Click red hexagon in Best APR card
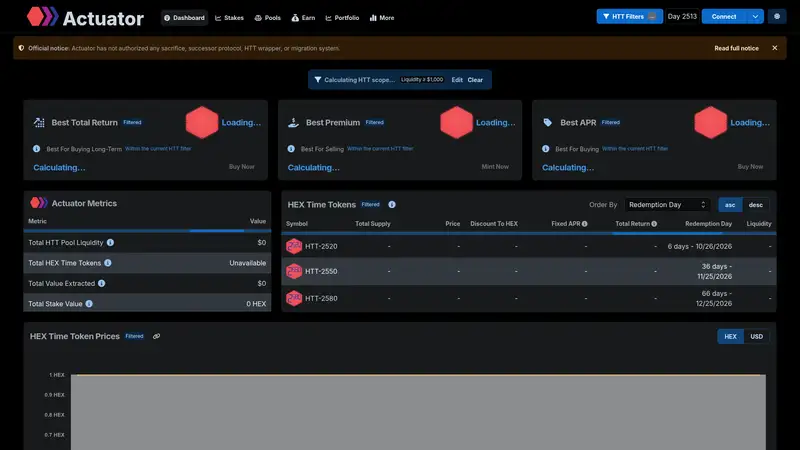 (710, 122)
